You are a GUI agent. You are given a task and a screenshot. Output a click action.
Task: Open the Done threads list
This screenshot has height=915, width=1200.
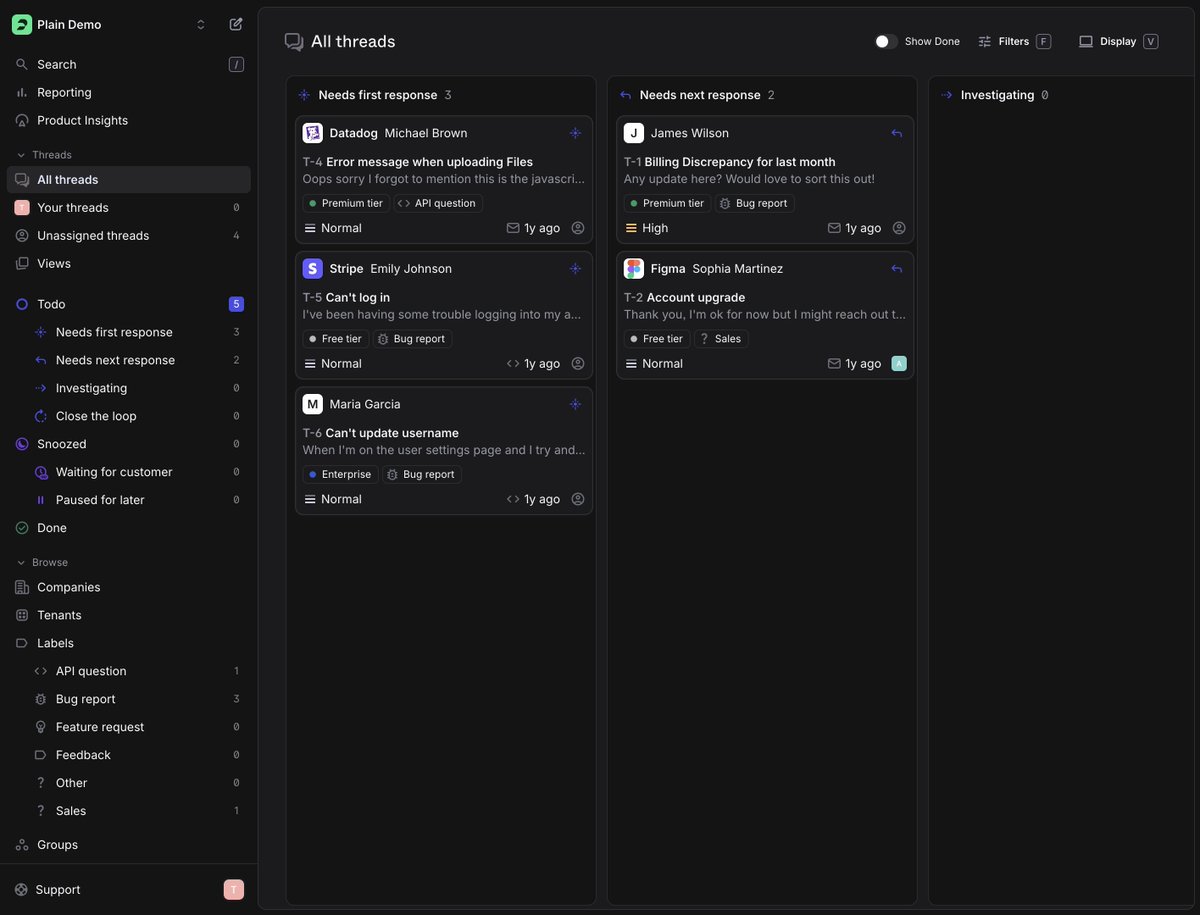129,528
